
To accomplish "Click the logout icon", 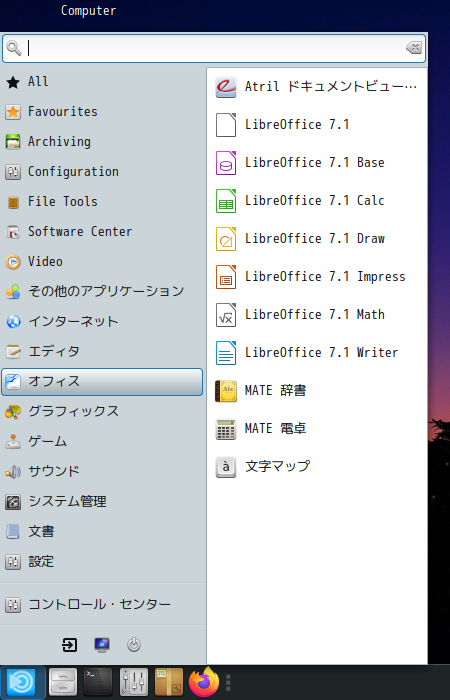I will pyautogui.click(x=69, y=645).
